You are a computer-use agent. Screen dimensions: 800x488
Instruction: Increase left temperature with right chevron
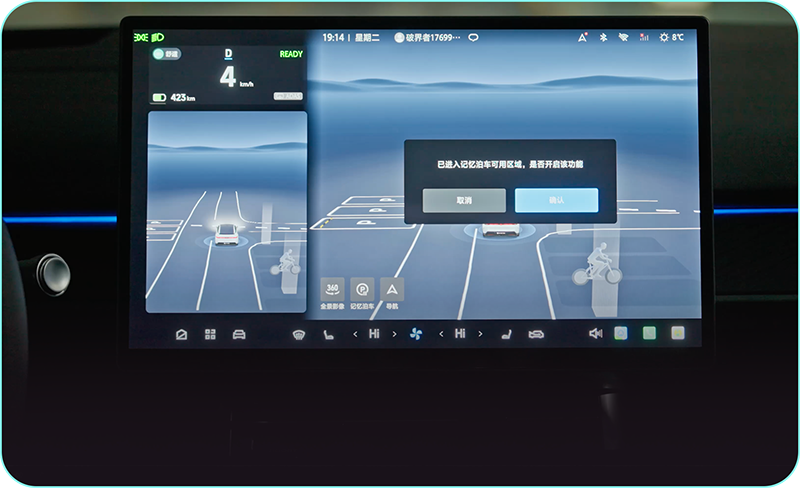coord(393,334)
